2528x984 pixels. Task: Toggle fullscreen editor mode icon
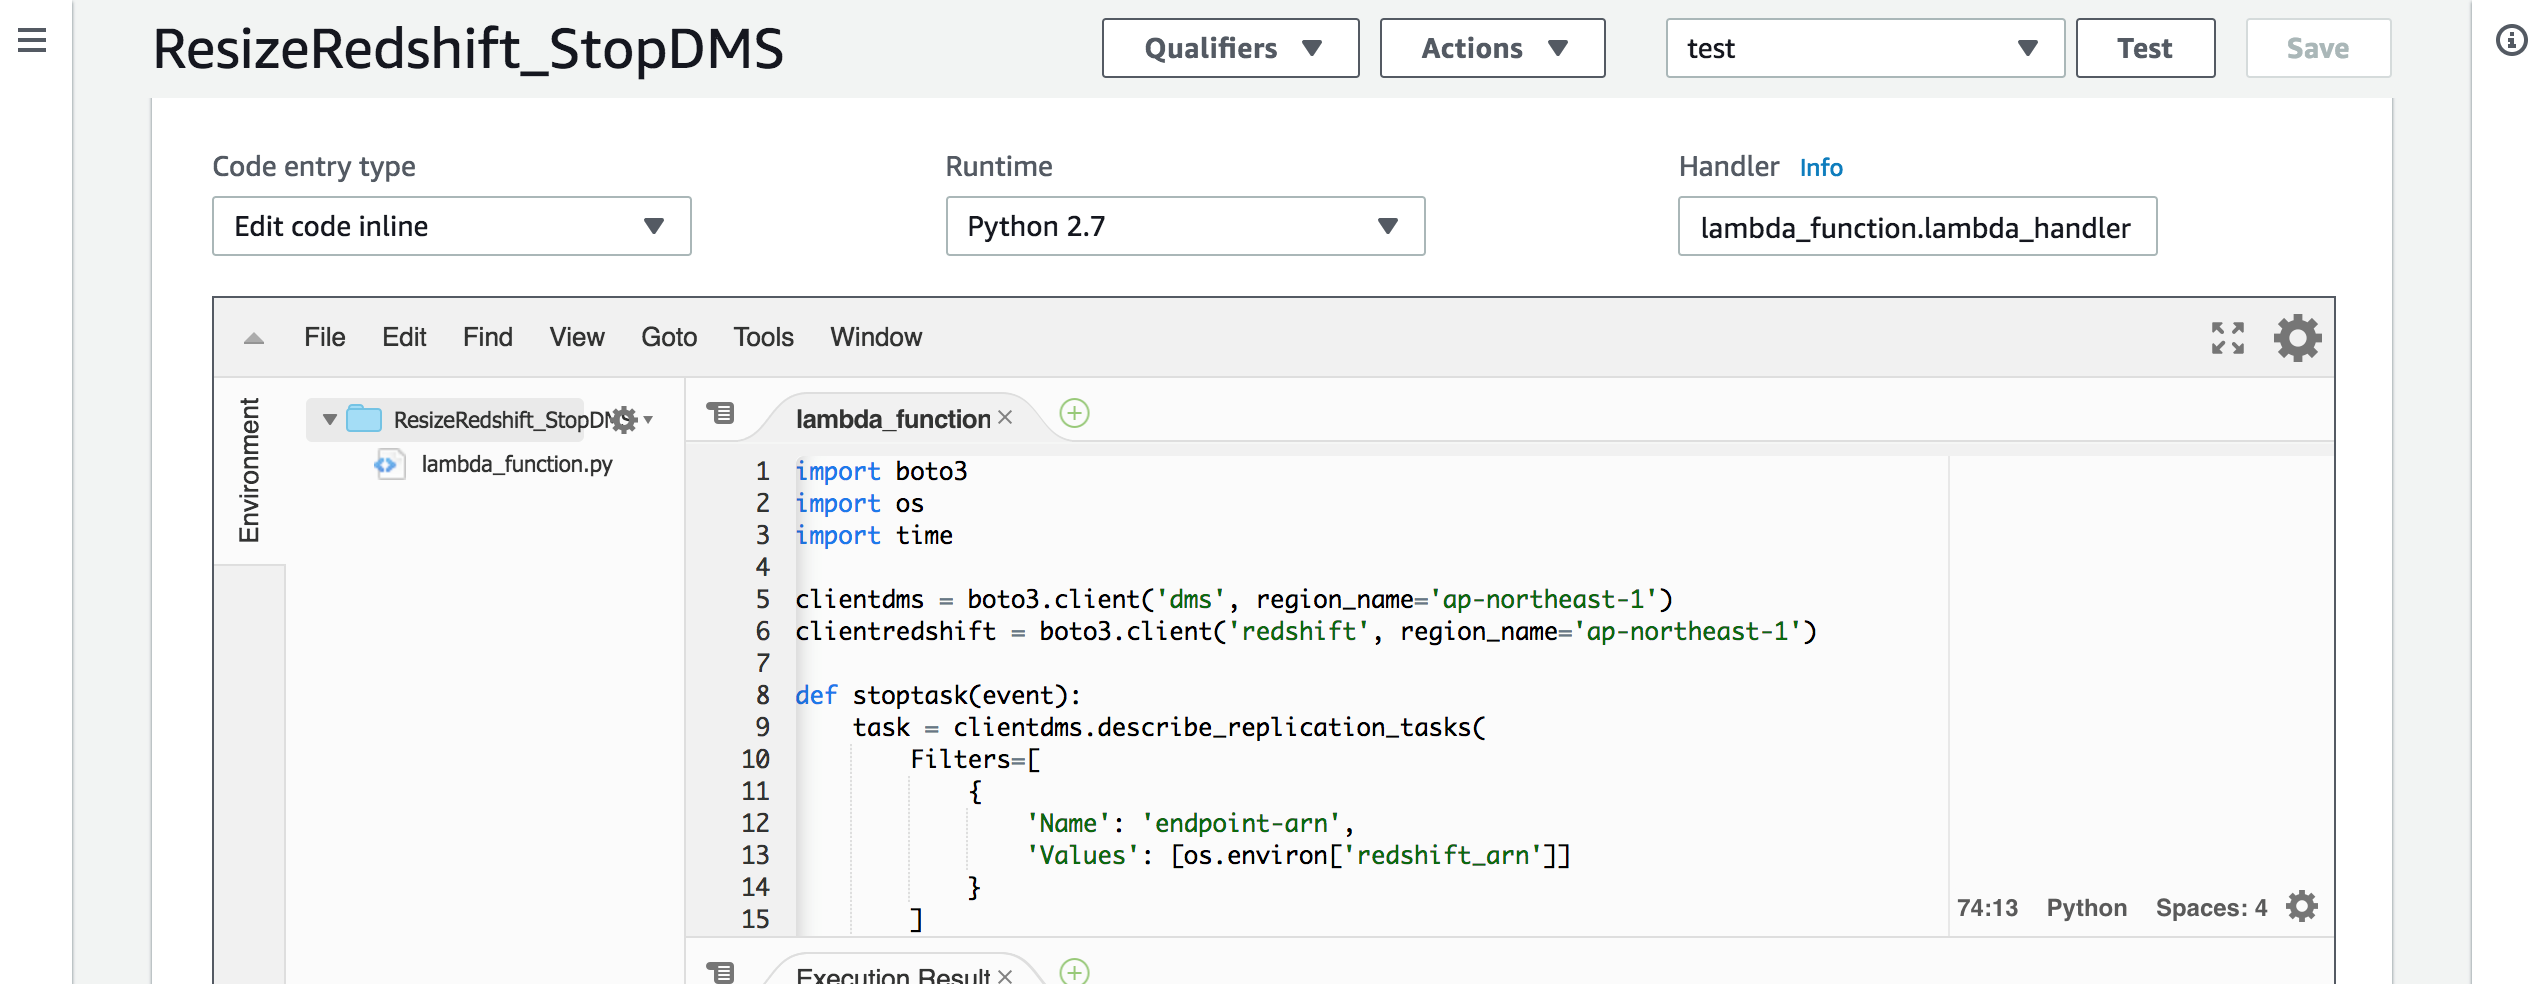click(x=2227, y=338)
